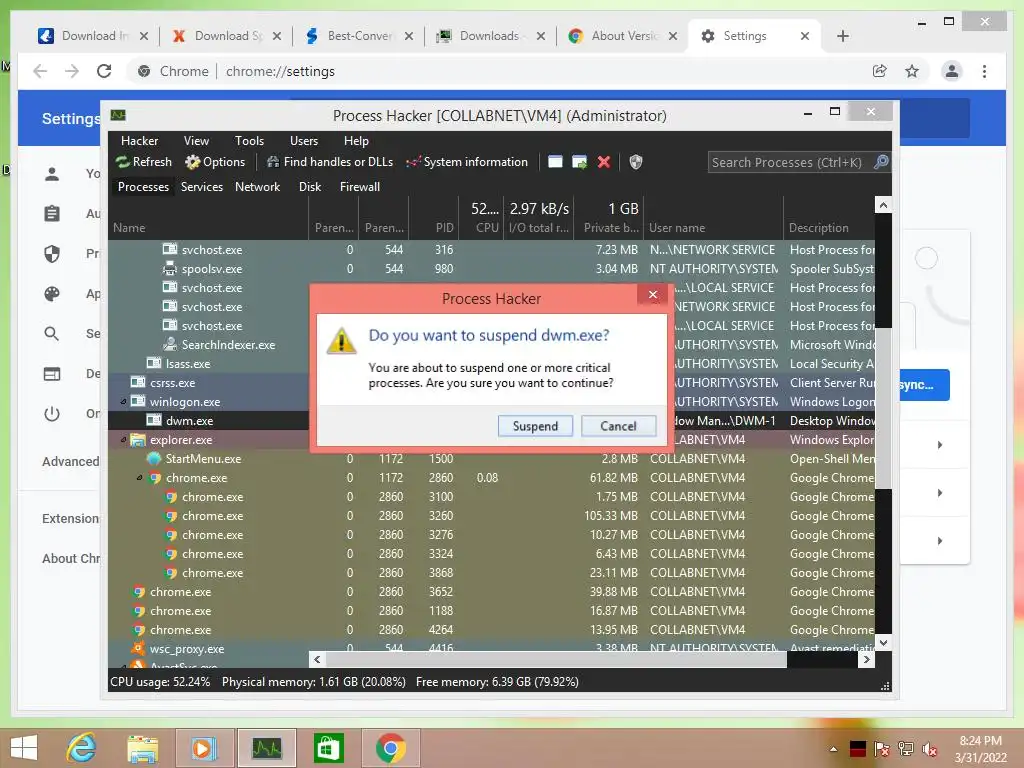Cancel the suspend dwm.exe dialog
Screen dimensions: 1024x768
[x=618, y=426]
